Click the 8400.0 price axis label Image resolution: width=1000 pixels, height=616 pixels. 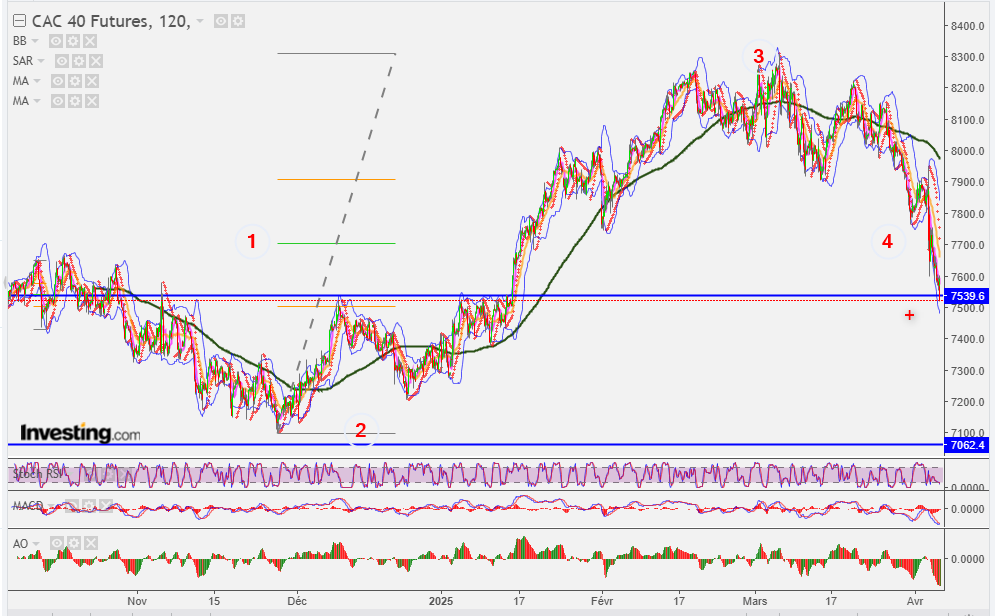(x=967, y=26)
